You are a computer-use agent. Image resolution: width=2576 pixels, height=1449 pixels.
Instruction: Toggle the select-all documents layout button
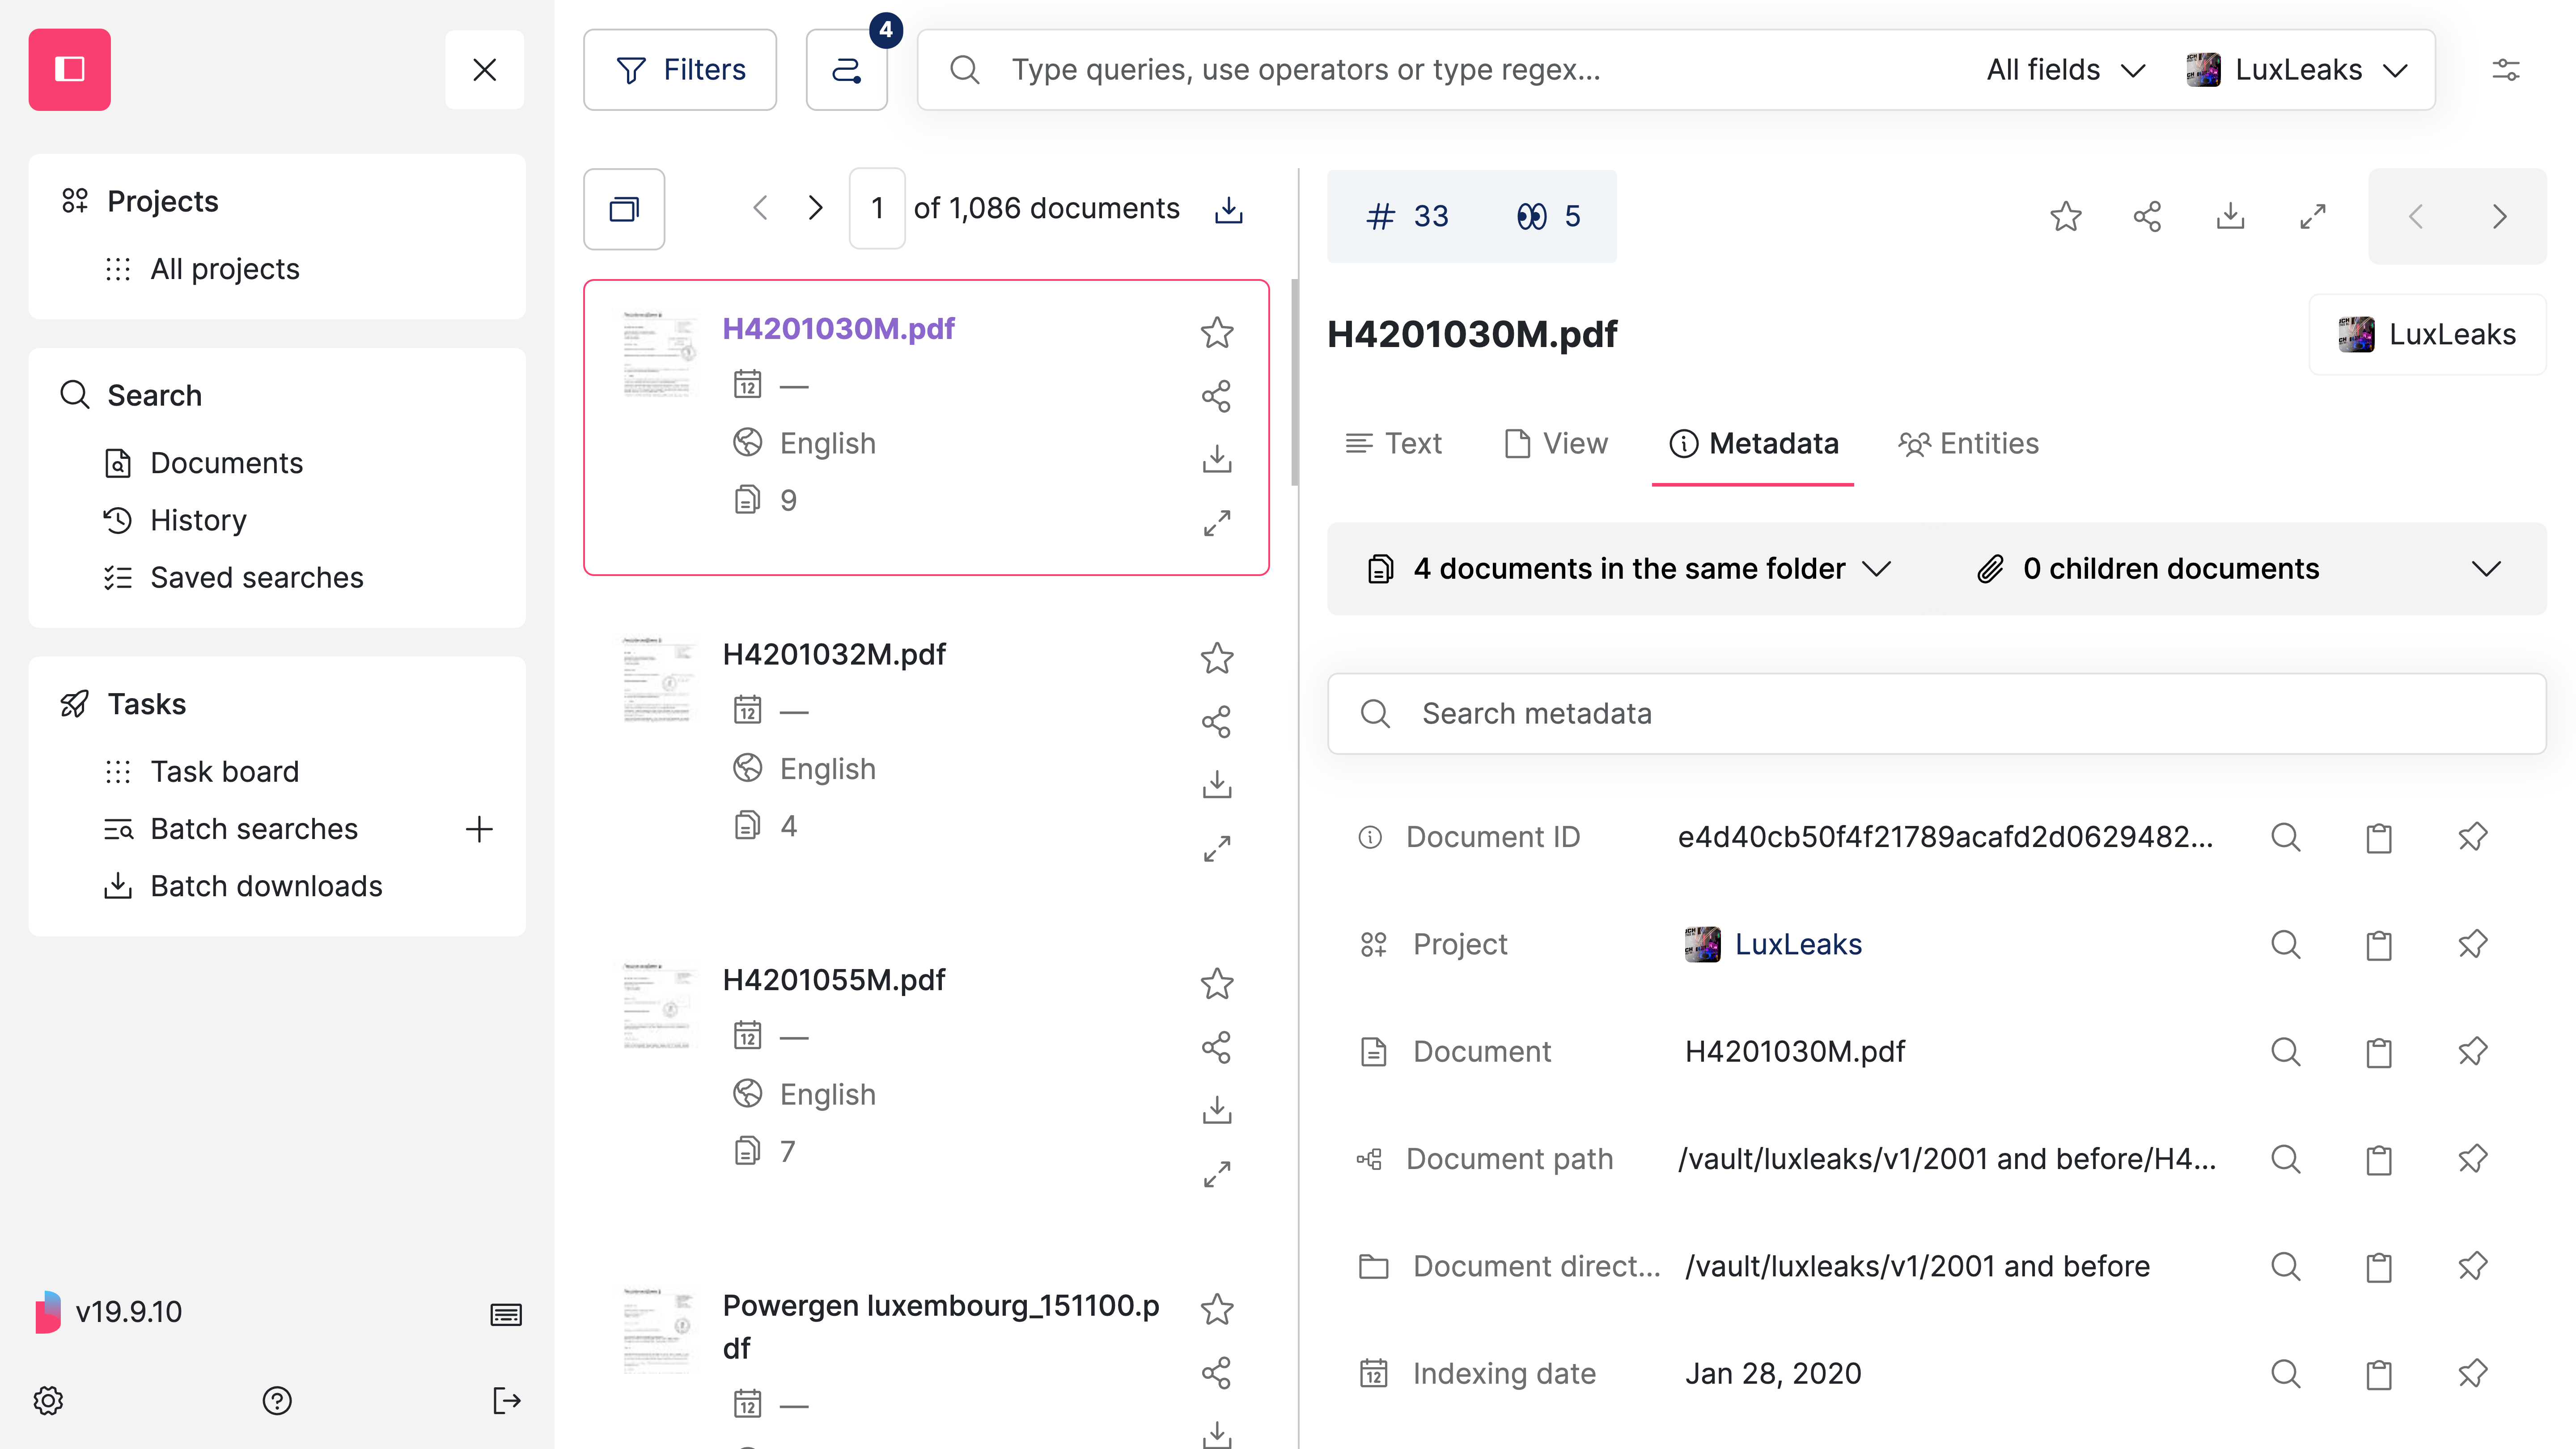pos(624,209)
